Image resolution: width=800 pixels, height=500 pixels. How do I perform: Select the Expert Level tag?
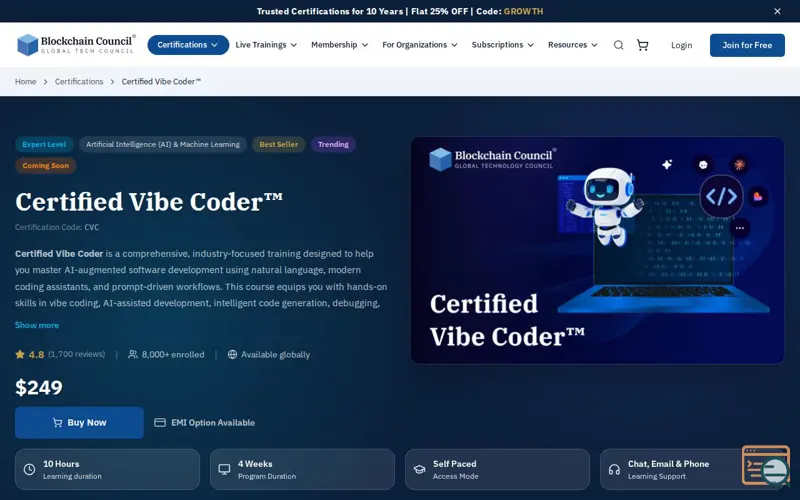pos(44,144)
